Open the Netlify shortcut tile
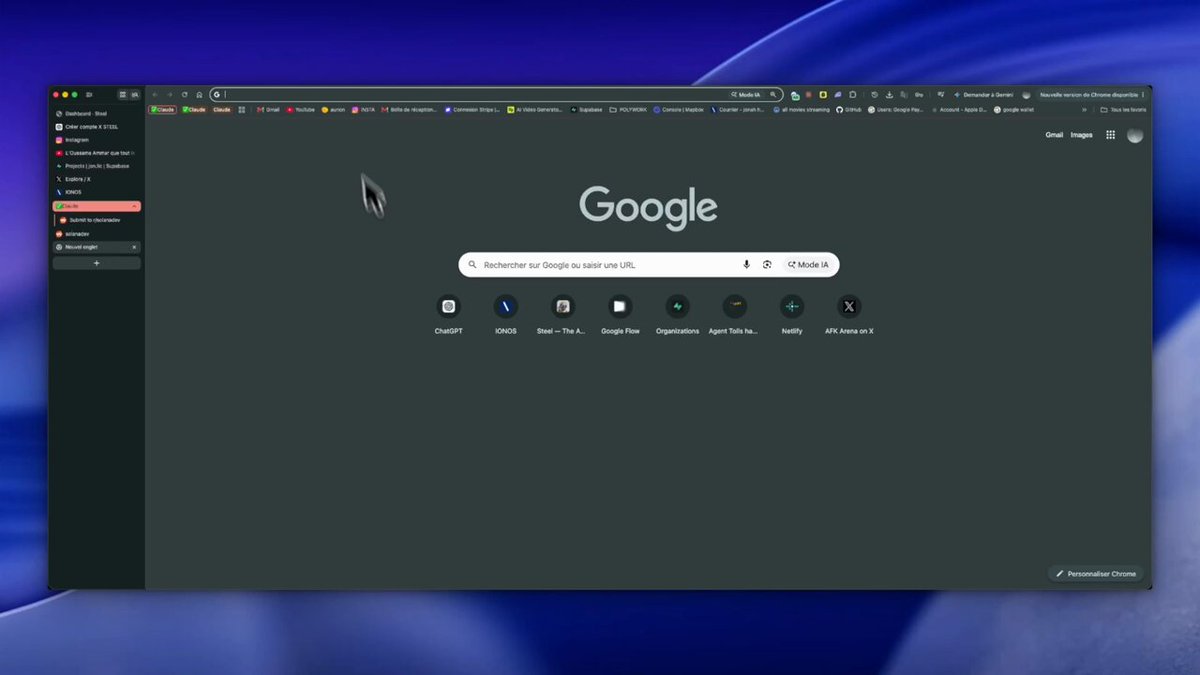 click(792, 314)
